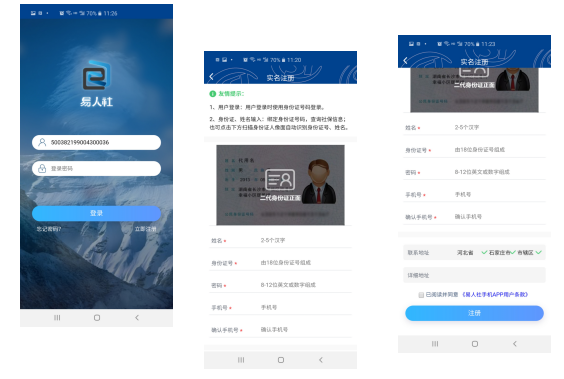The height and width of the screenshot is (379, 564).
Task: Focus 身份证号 field on the 11:20 screen
Action: (280, 263)
